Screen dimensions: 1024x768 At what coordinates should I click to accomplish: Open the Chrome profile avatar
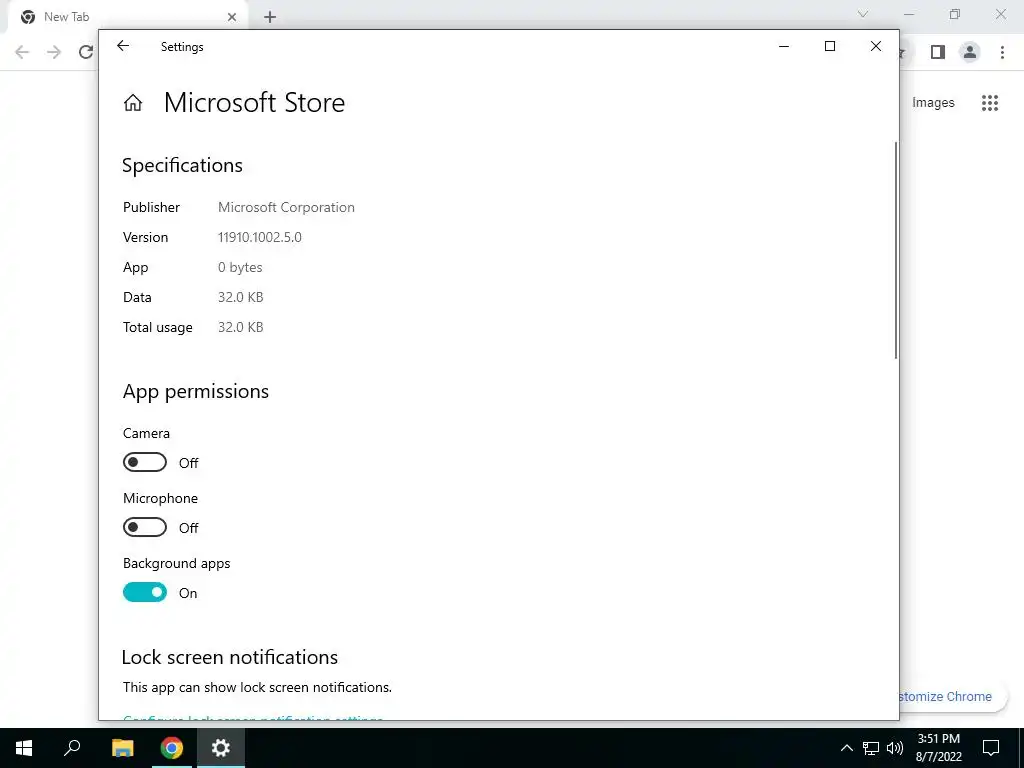pos(970,52)
